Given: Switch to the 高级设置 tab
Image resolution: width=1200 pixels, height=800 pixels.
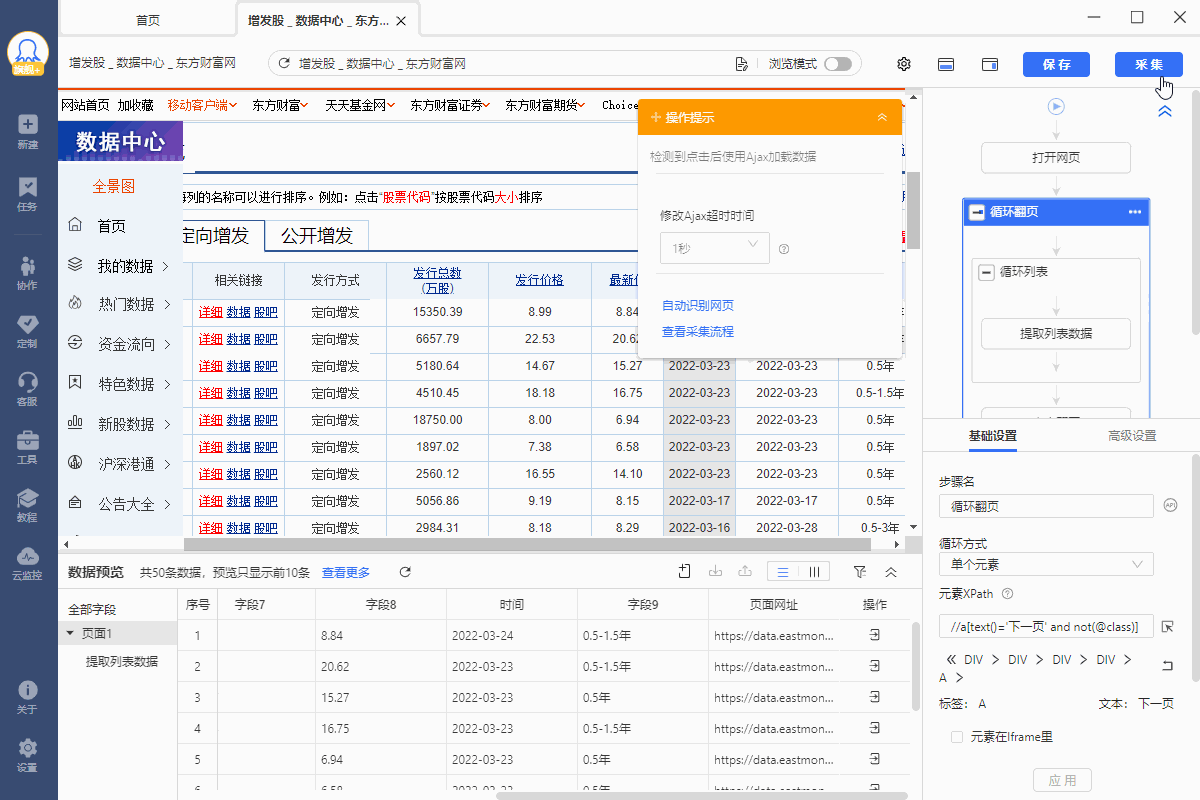Looking at the screenshot, I should point(1132,436).
